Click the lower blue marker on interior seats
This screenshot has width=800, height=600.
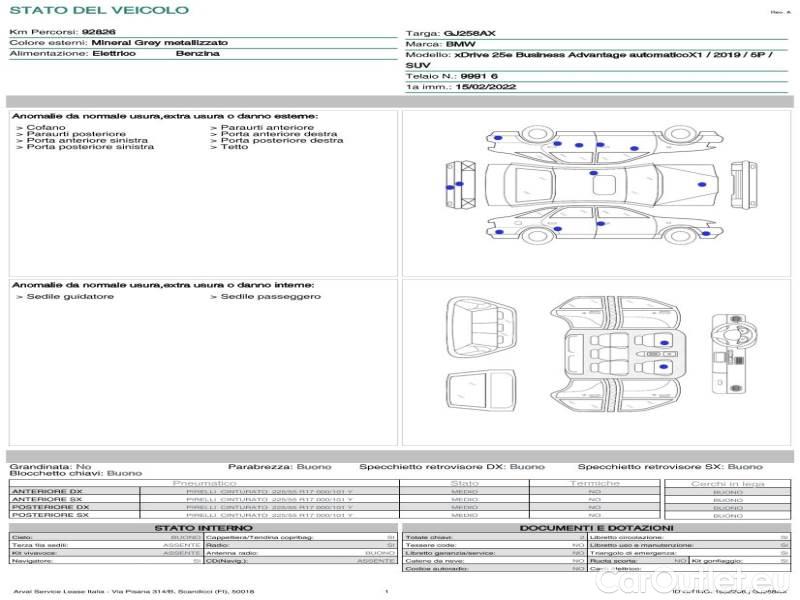pyautogui.click(x=663, y=368)
